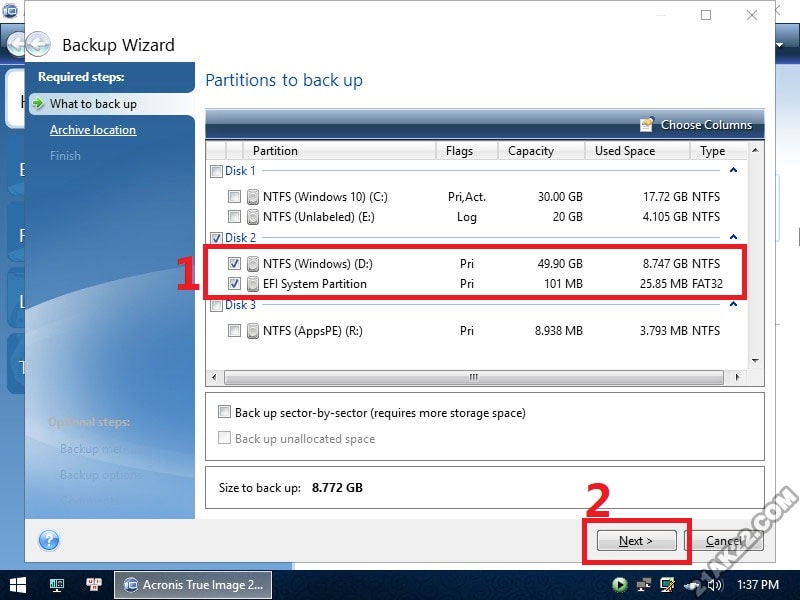Click the green arrow icon beside What to back up

(38, 104)
